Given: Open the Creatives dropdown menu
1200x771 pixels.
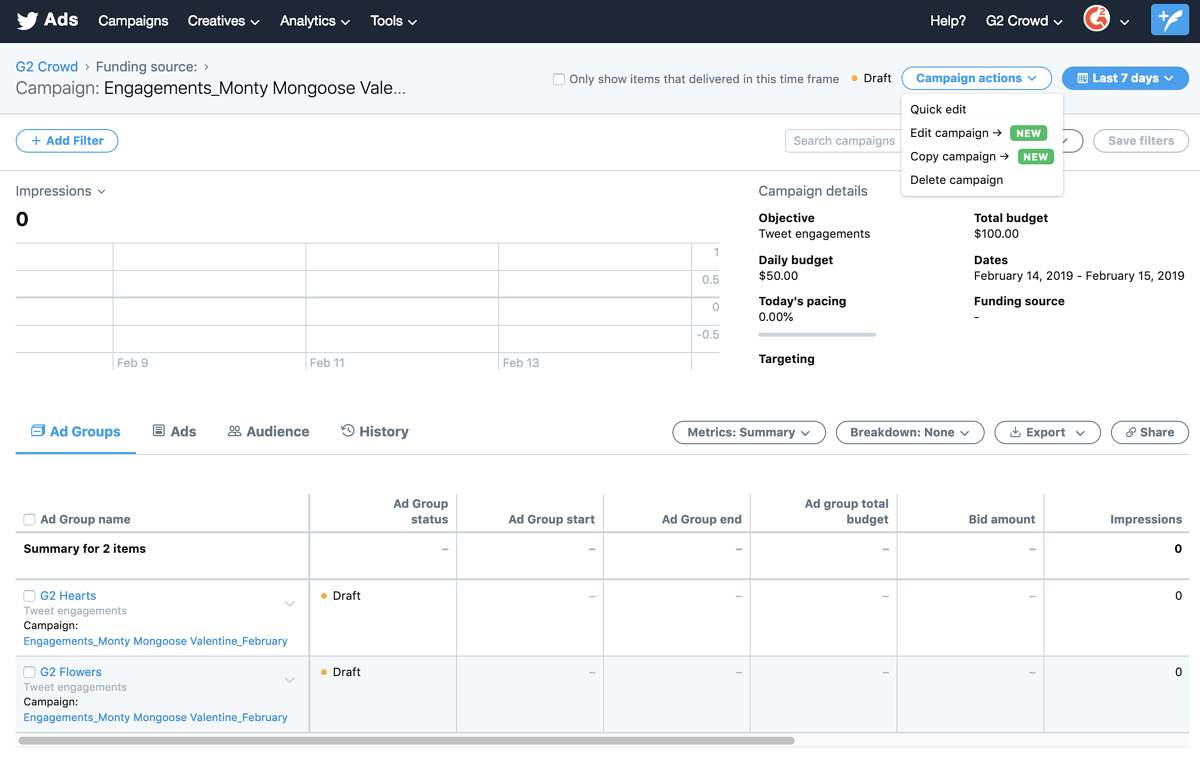Looking at the screenshot, I should click(224, 21).
